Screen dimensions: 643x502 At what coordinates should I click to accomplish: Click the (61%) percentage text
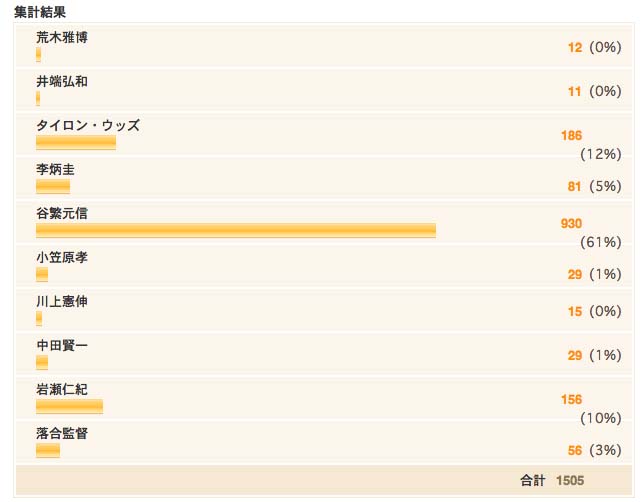click(x=601, y=242)
